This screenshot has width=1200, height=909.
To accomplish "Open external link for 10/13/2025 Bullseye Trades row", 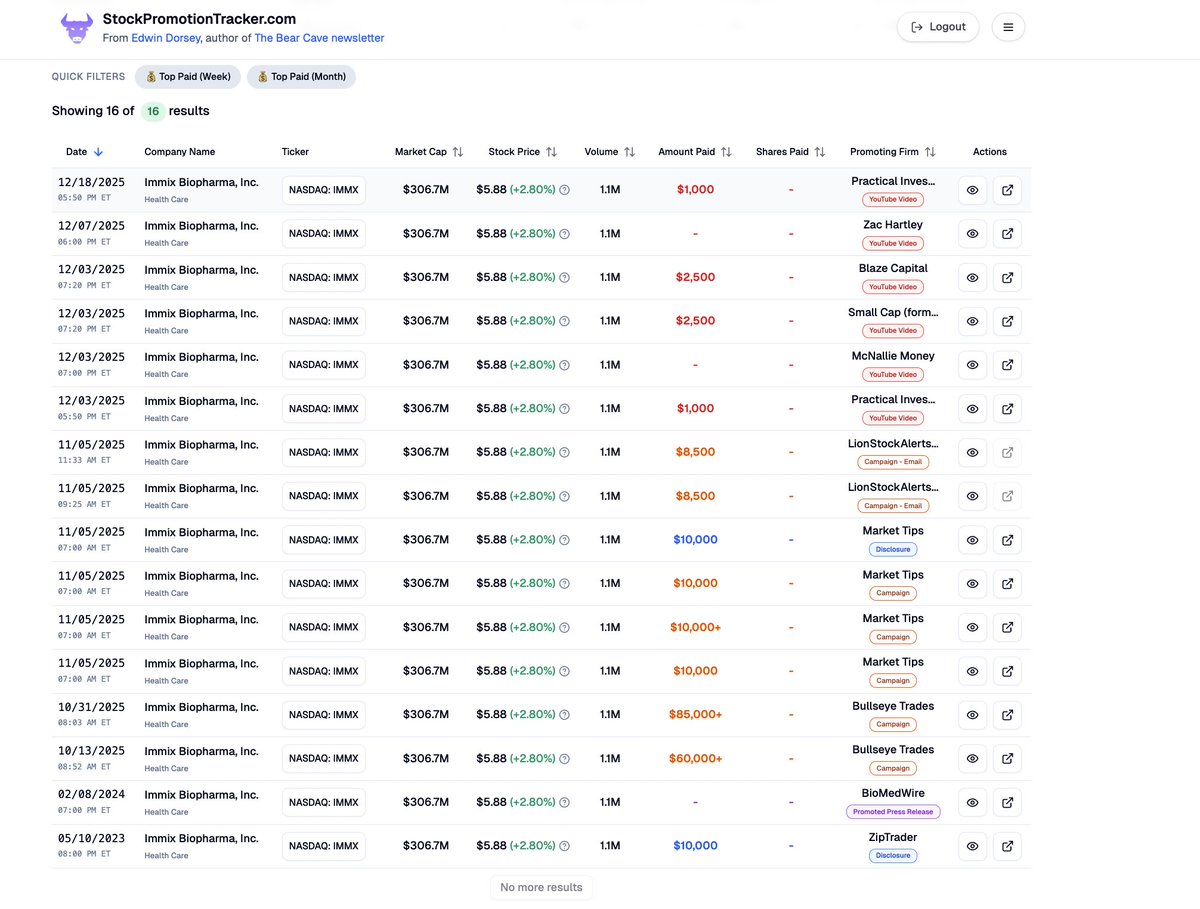I will click(x=1008, y=758).
